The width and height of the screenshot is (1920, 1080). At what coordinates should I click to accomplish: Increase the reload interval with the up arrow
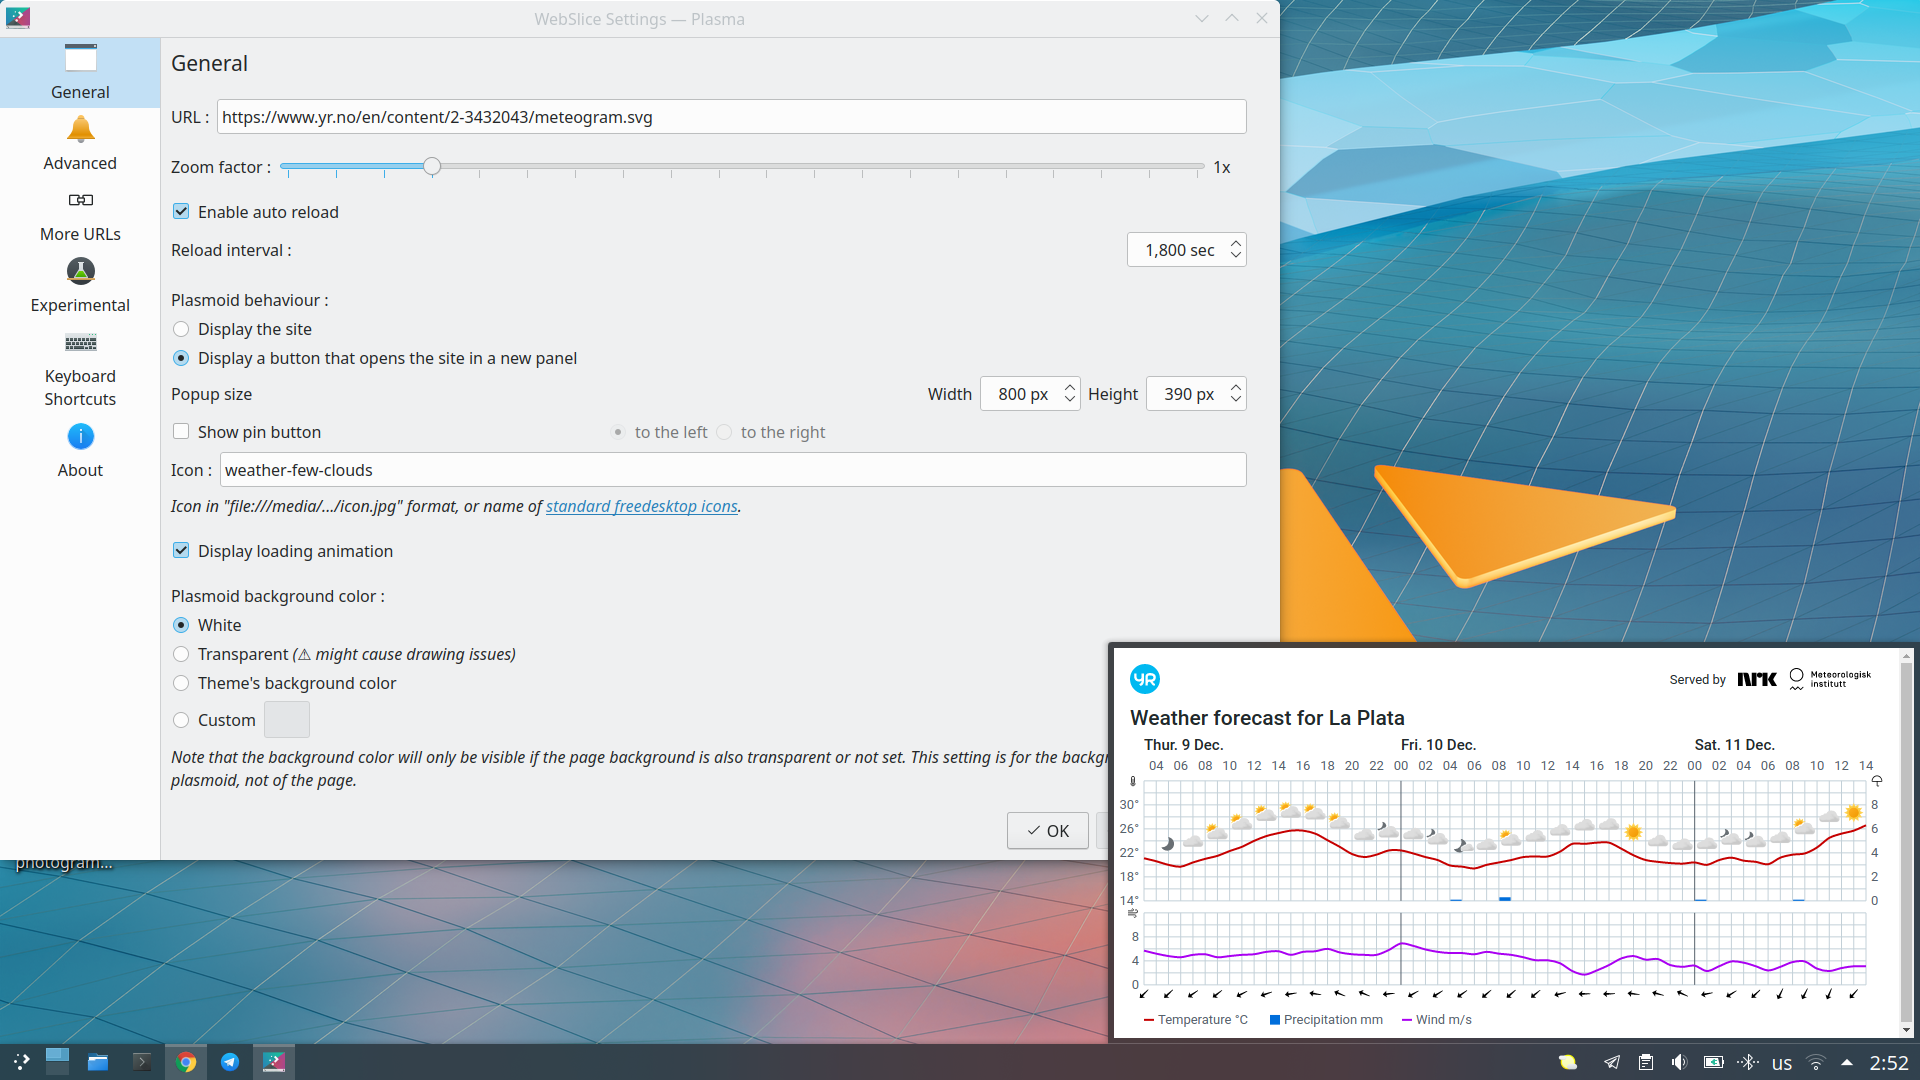pos(1236,243)
